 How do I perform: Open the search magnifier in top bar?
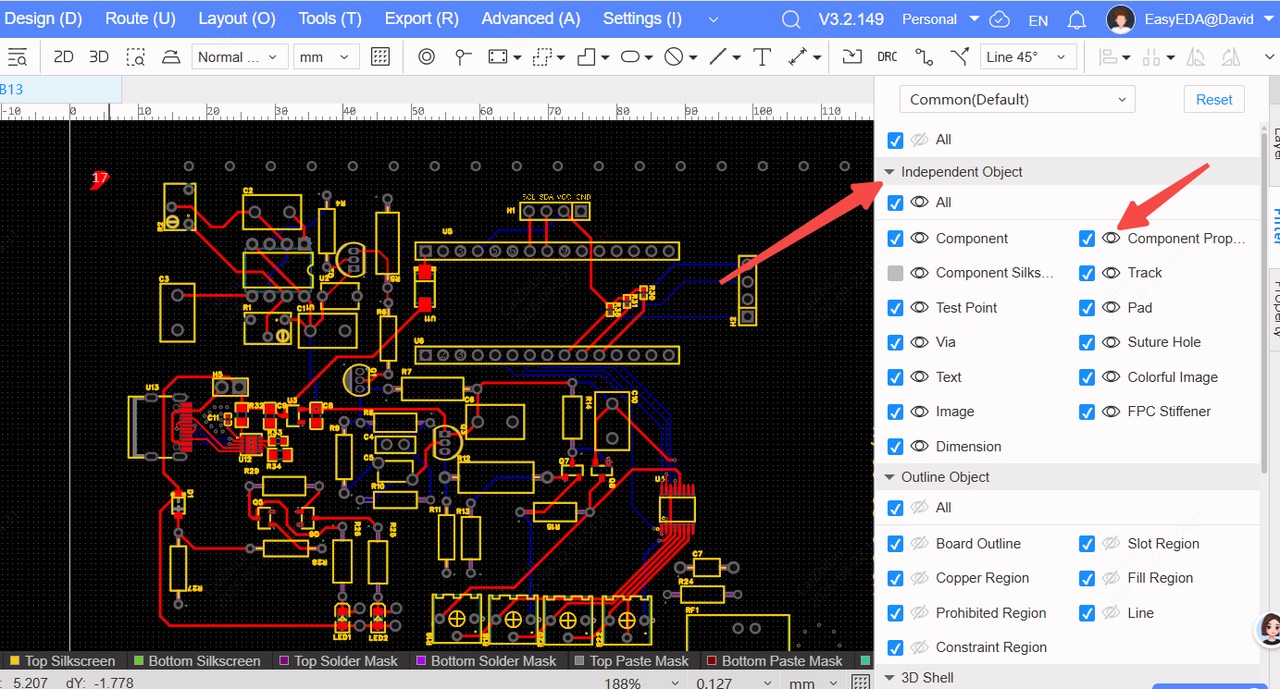(x=791, y=20)
